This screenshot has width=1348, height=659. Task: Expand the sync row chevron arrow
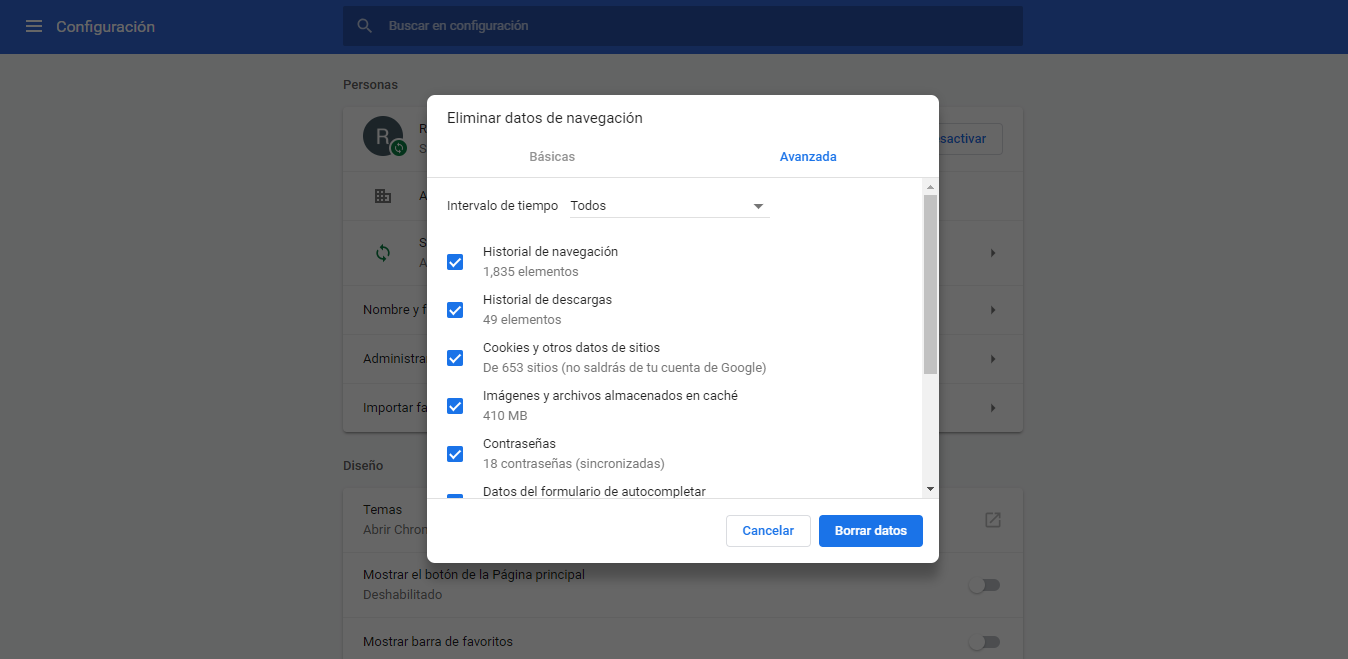point(993,253)
